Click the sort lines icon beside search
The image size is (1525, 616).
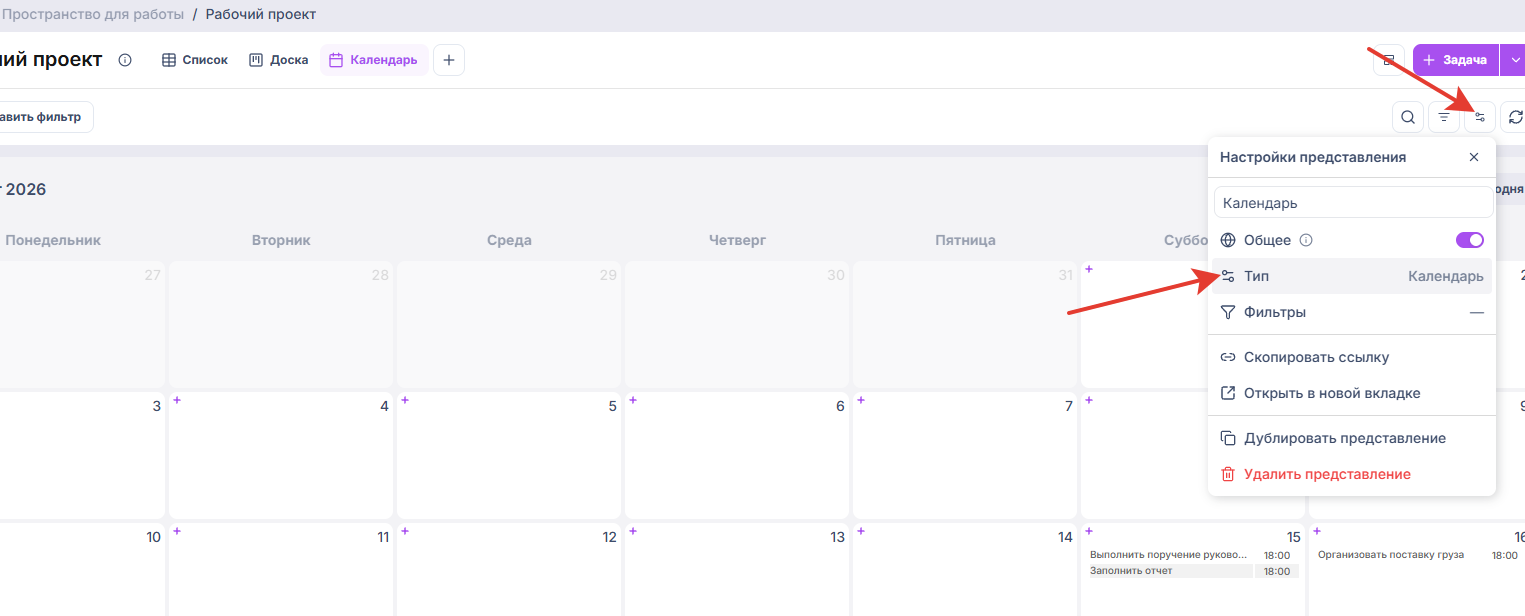click(x=1444, y=117)
